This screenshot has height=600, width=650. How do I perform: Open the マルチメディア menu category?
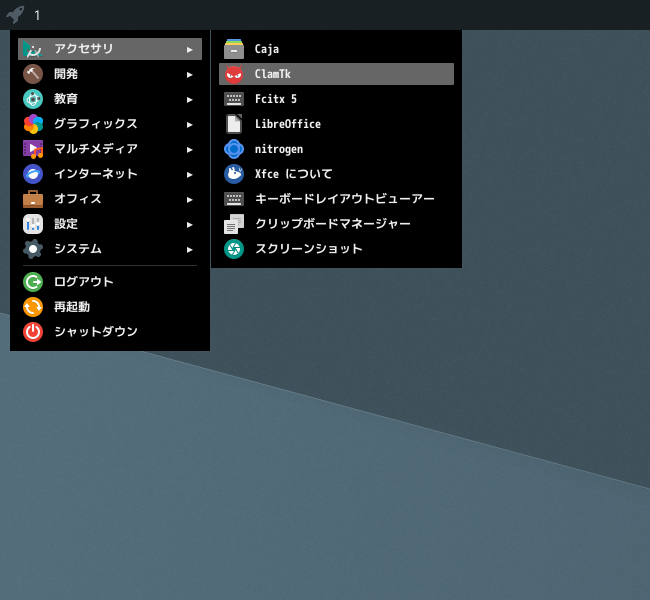coord(110,149)
